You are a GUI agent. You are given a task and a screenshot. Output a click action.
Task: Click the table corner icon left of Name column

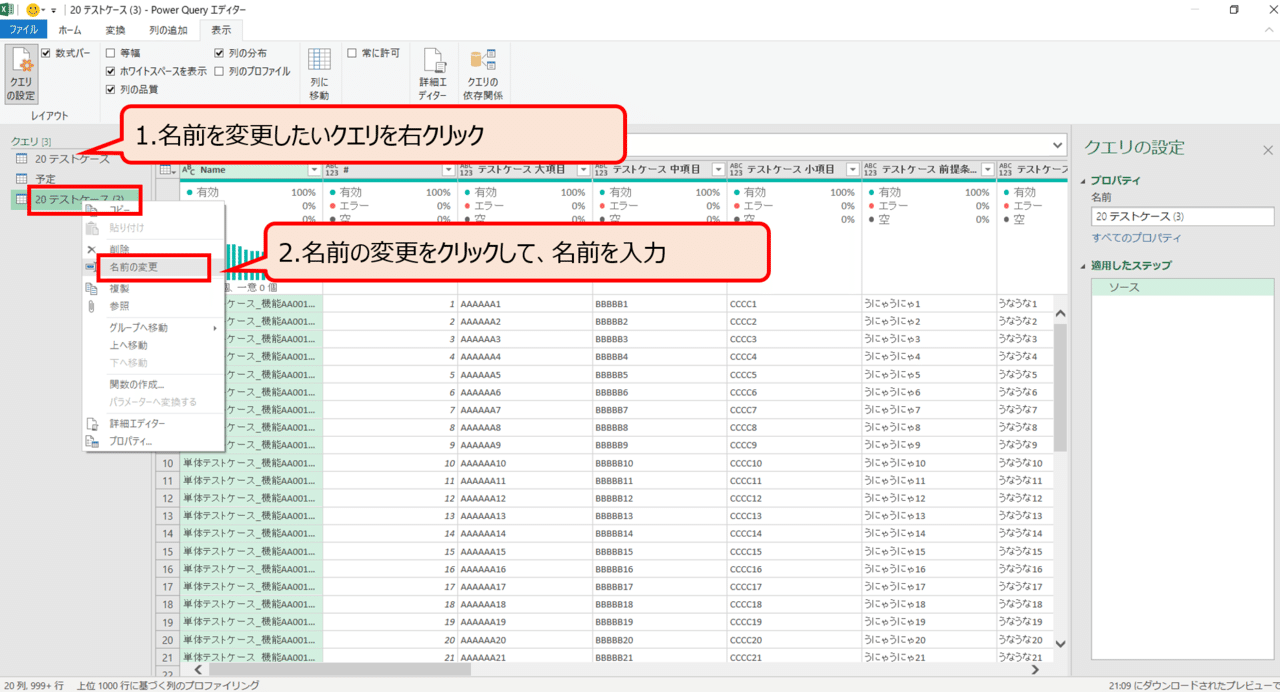click(168, 170)
